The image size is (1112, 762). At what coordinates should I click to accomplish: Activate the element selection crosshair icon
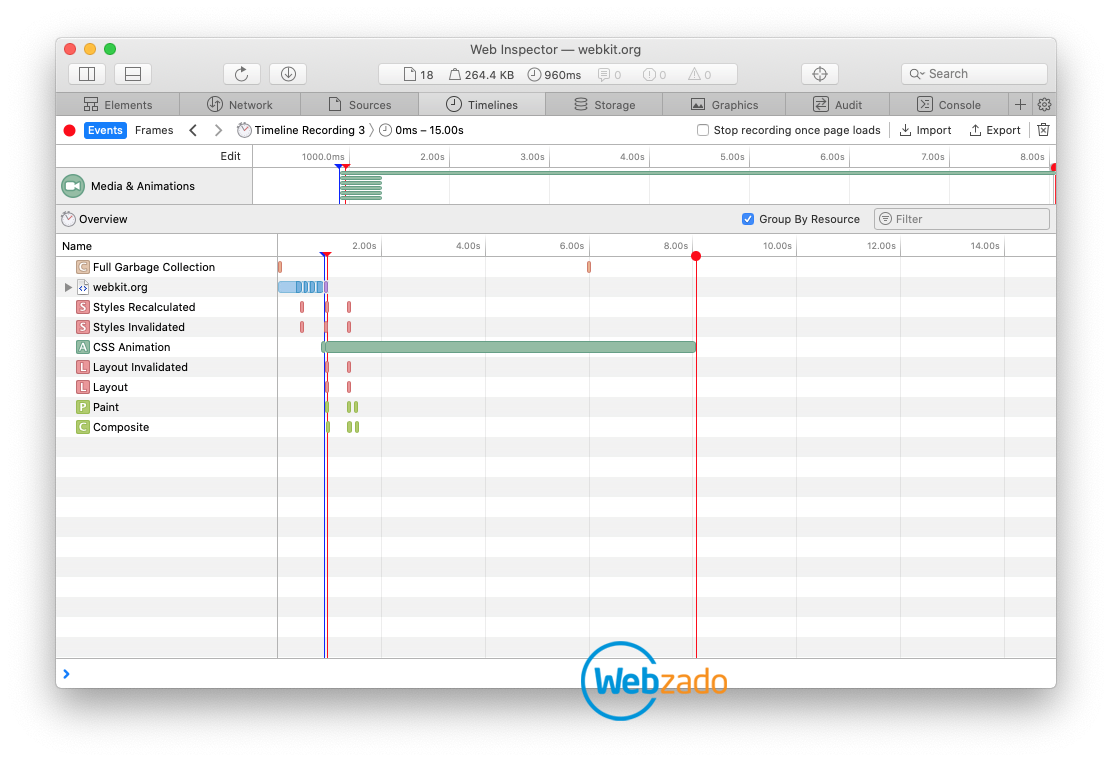820,74
